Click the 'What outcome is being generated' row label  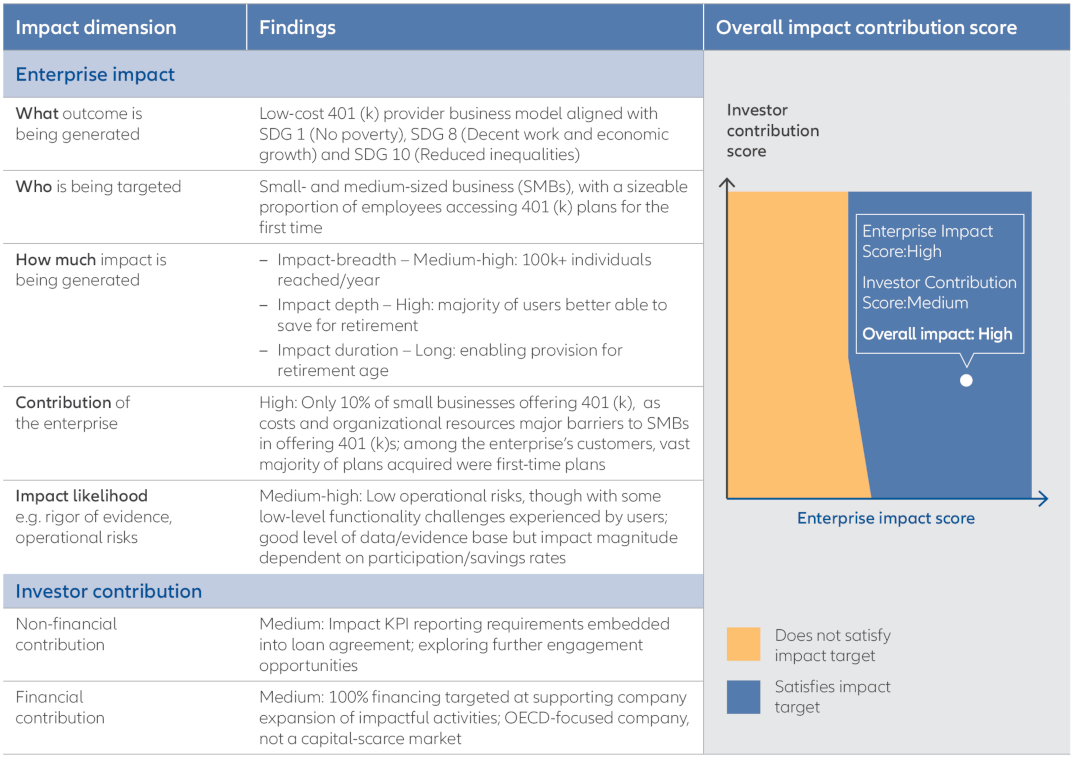click(78, 124)
